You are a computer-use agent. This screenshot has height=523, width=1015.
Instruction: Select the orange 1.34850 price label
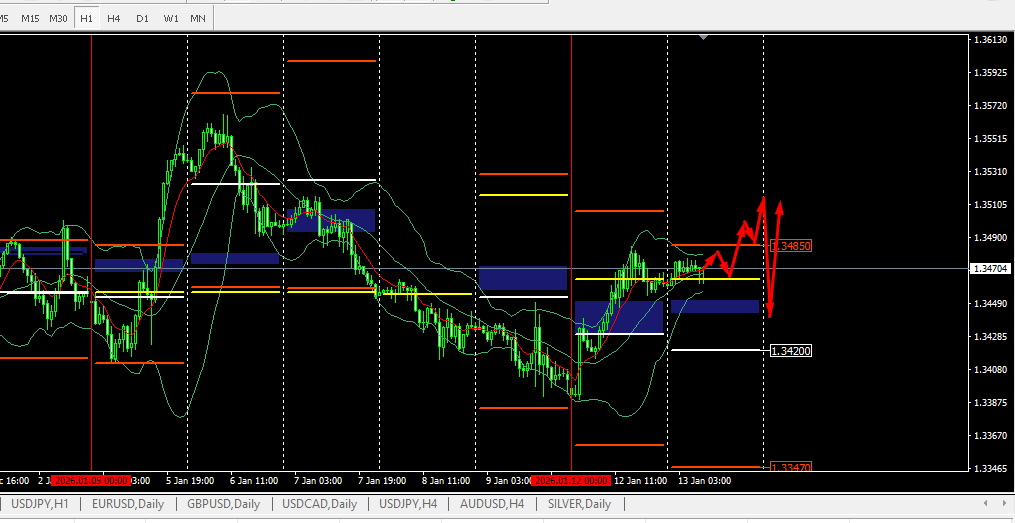click(790, 246)
